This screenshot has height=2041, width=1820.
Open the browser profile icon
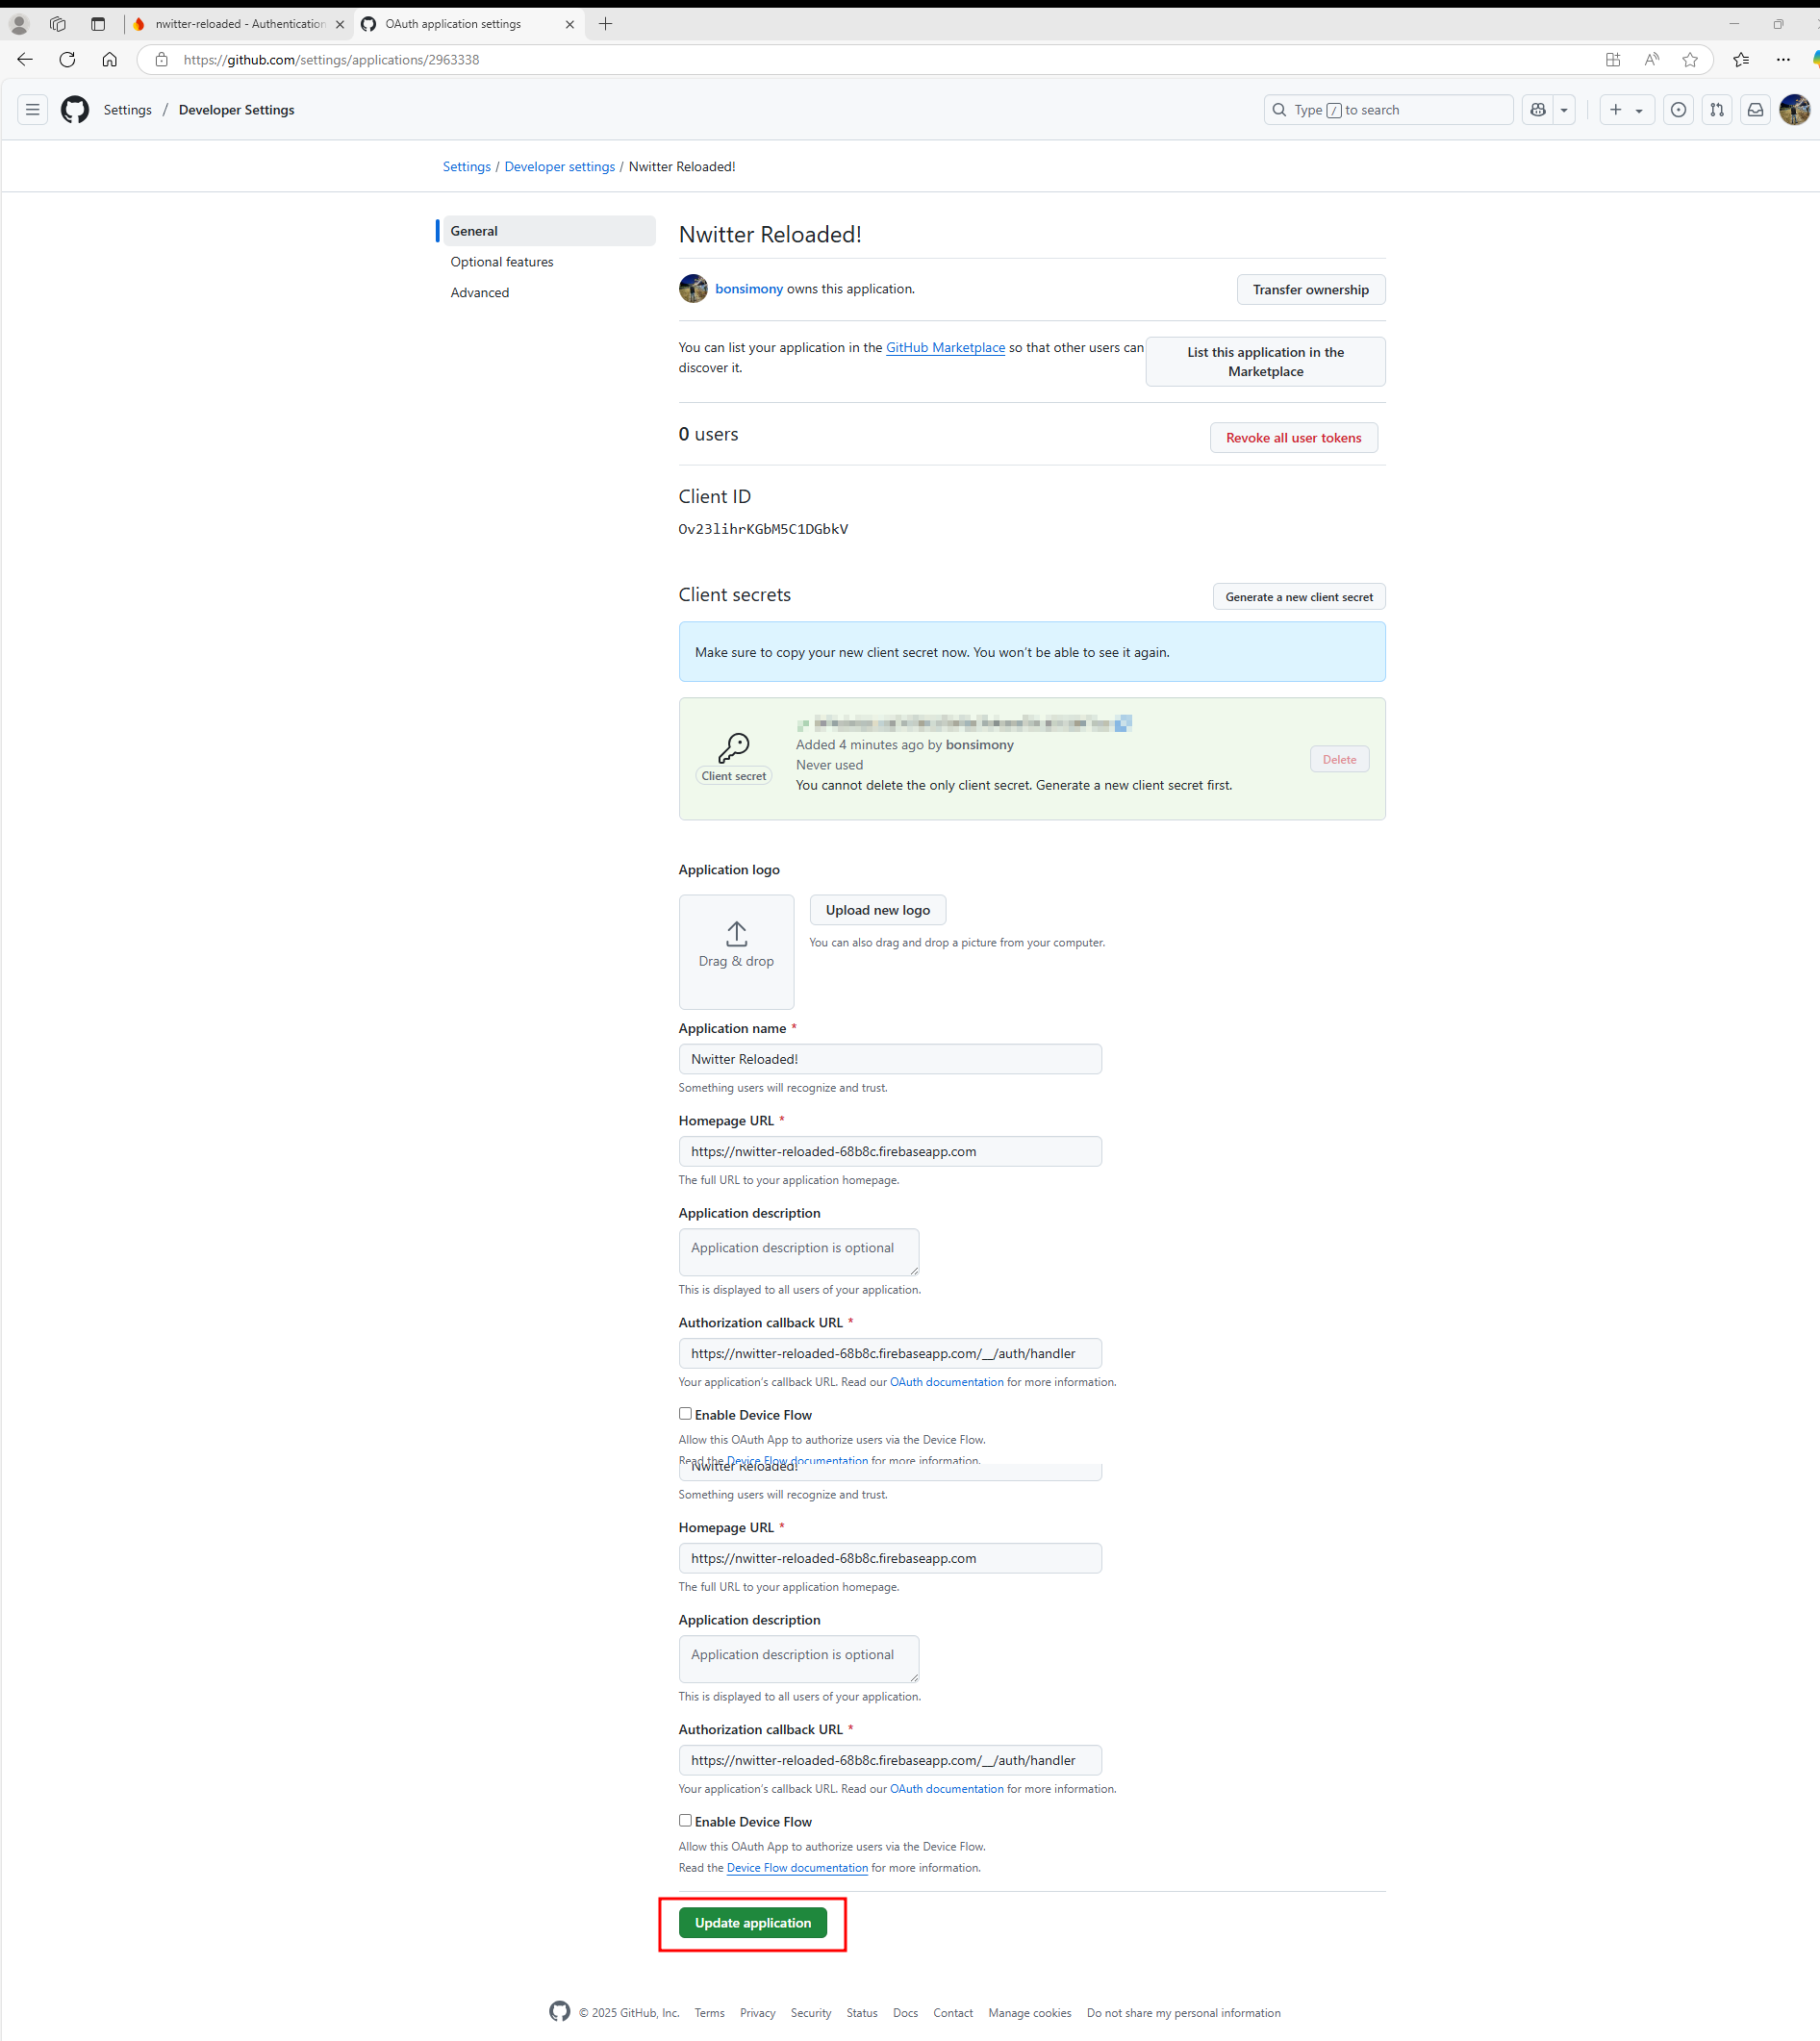point(19,24)
